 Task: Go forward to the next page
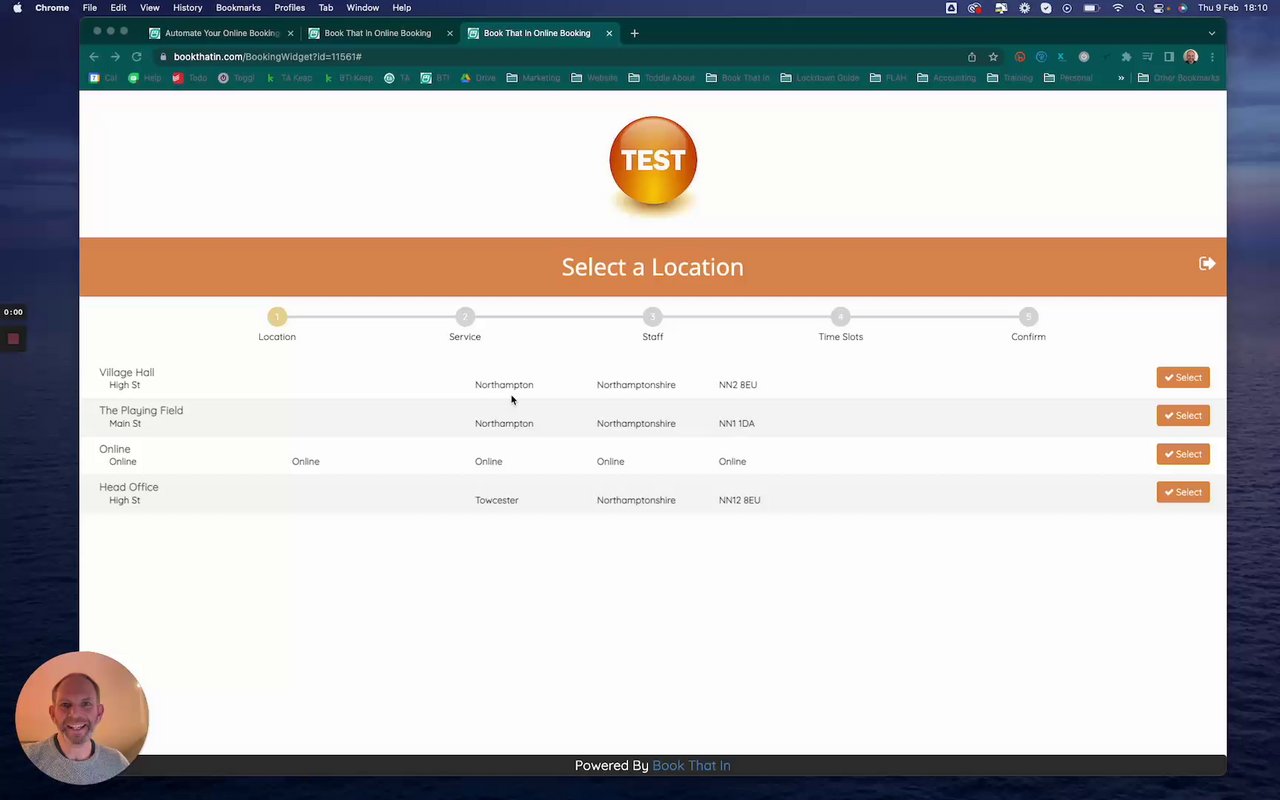(115, 57)
